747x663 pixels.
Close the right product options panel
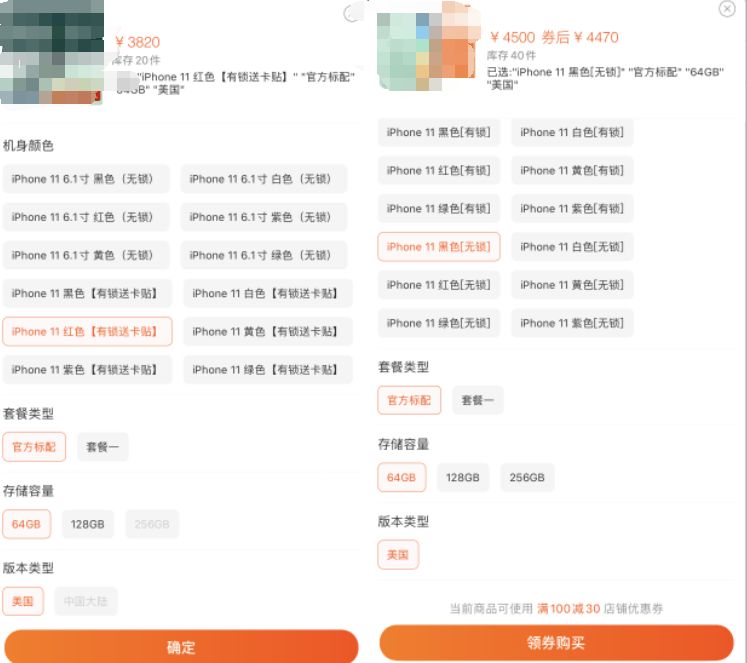(727, 9)
